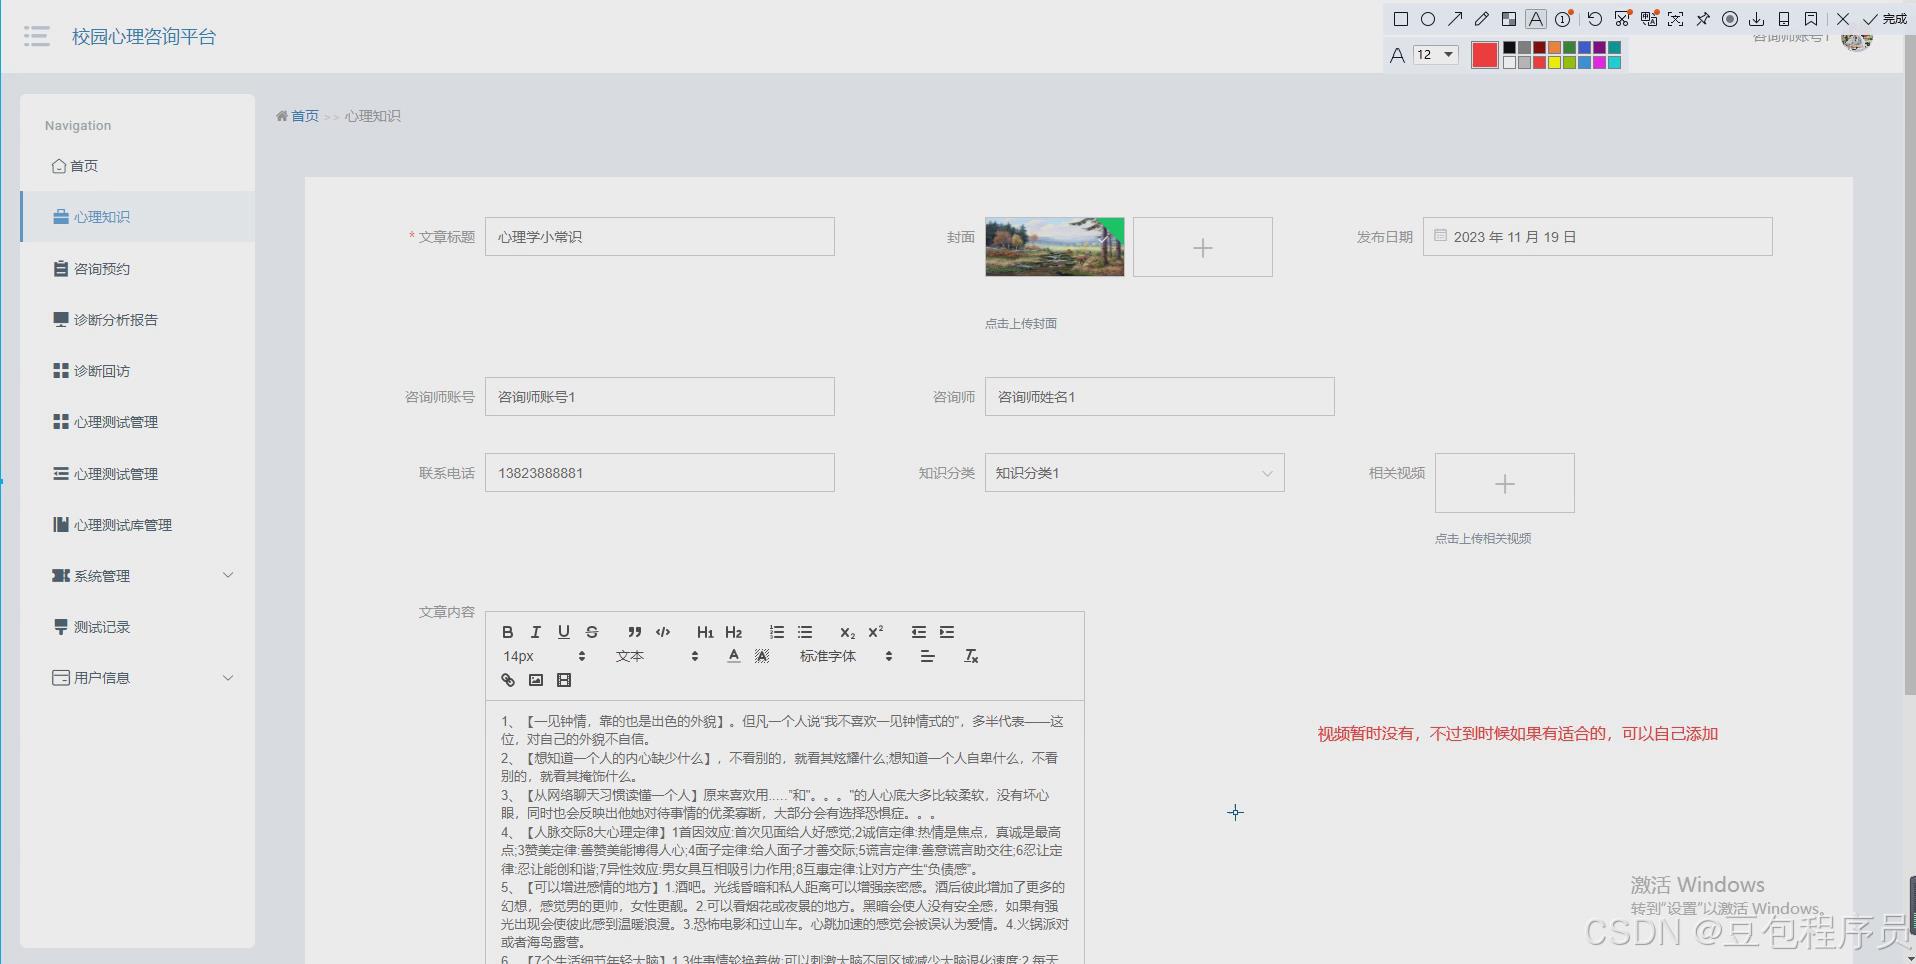Pin the screenshot to screen

1703,19
